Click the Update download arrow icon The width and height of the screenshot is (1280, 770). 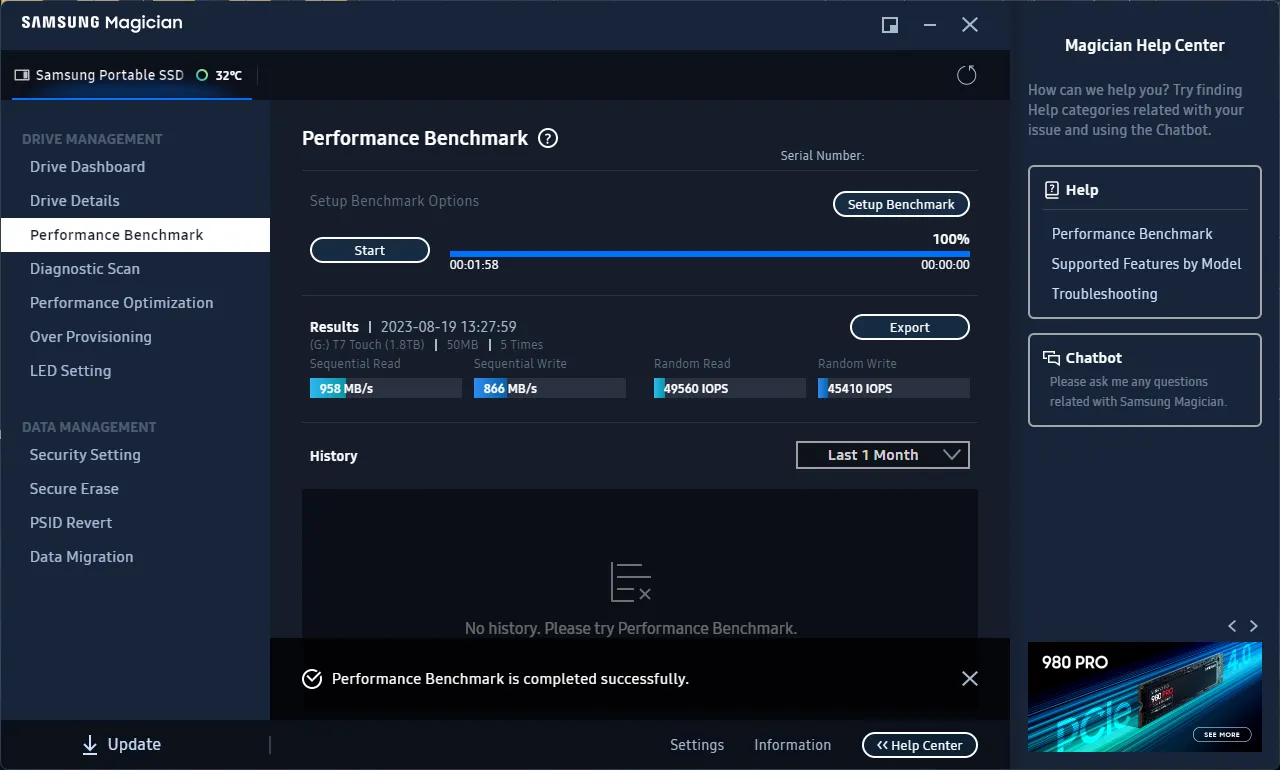point(90,744)
